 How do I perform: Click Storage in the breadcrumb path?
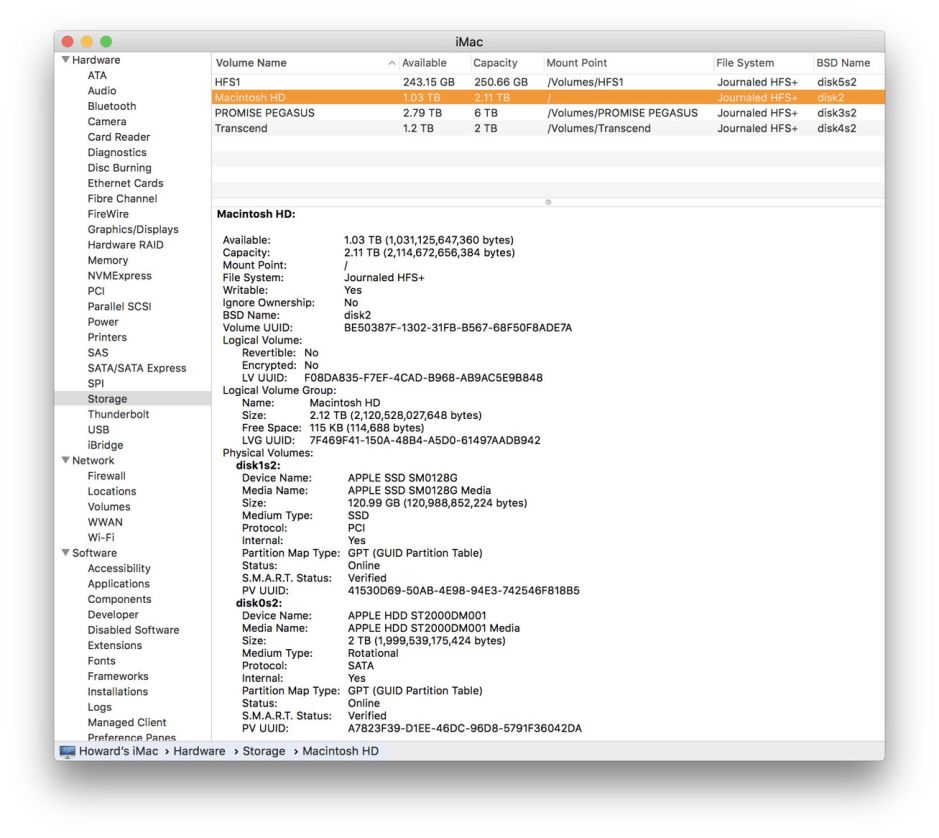[264, 750]
